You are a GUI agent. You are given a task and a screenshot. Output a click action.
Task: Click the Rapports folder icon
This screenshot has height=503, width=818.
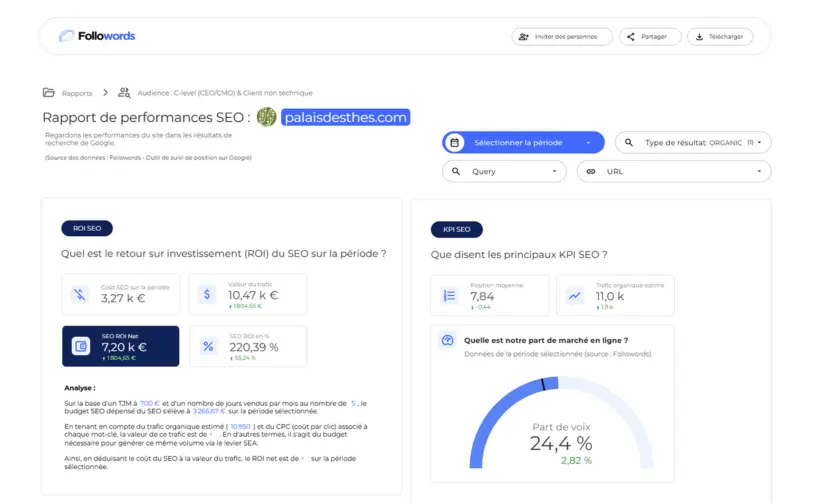[49, 92]
